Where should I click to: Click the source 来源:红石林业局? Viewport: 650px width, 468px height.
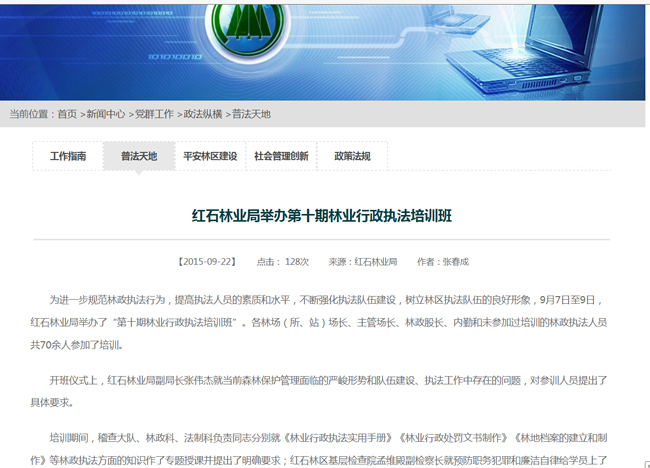(361, 261)
